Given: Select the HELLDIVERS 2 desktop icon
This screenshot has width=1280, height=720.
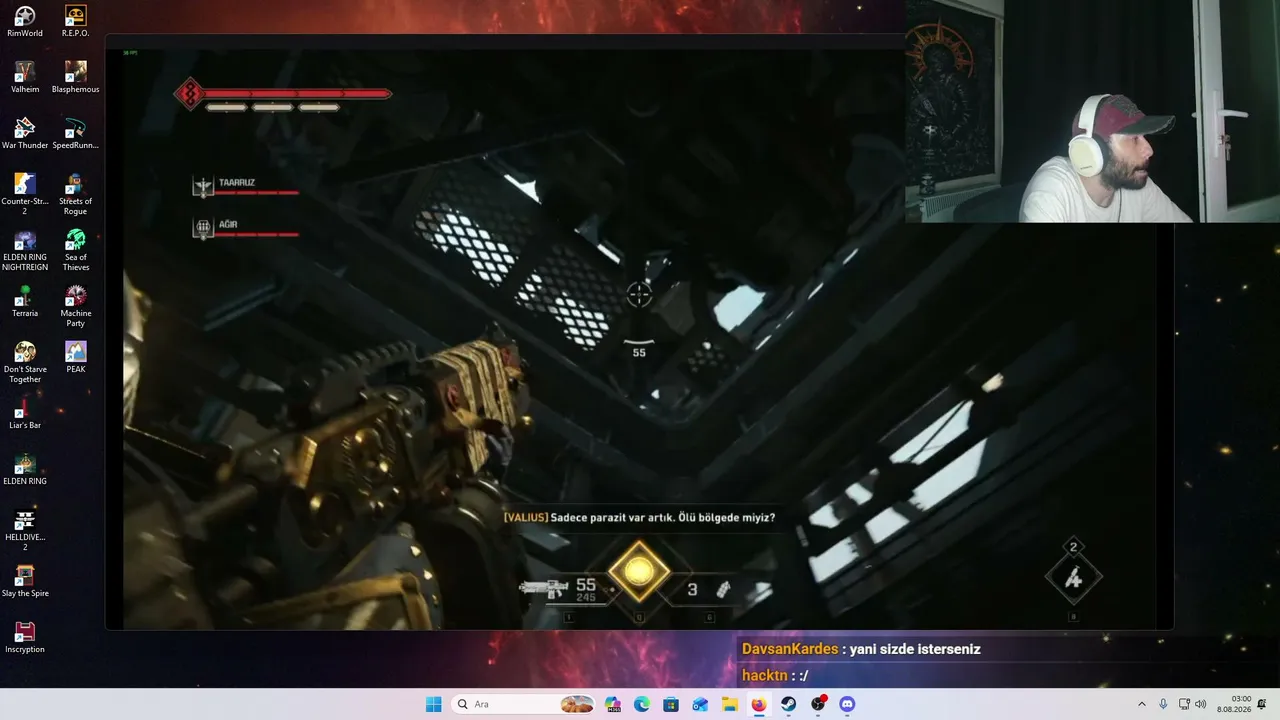Looking at the screenshot, I should click(x=25, y=530).
